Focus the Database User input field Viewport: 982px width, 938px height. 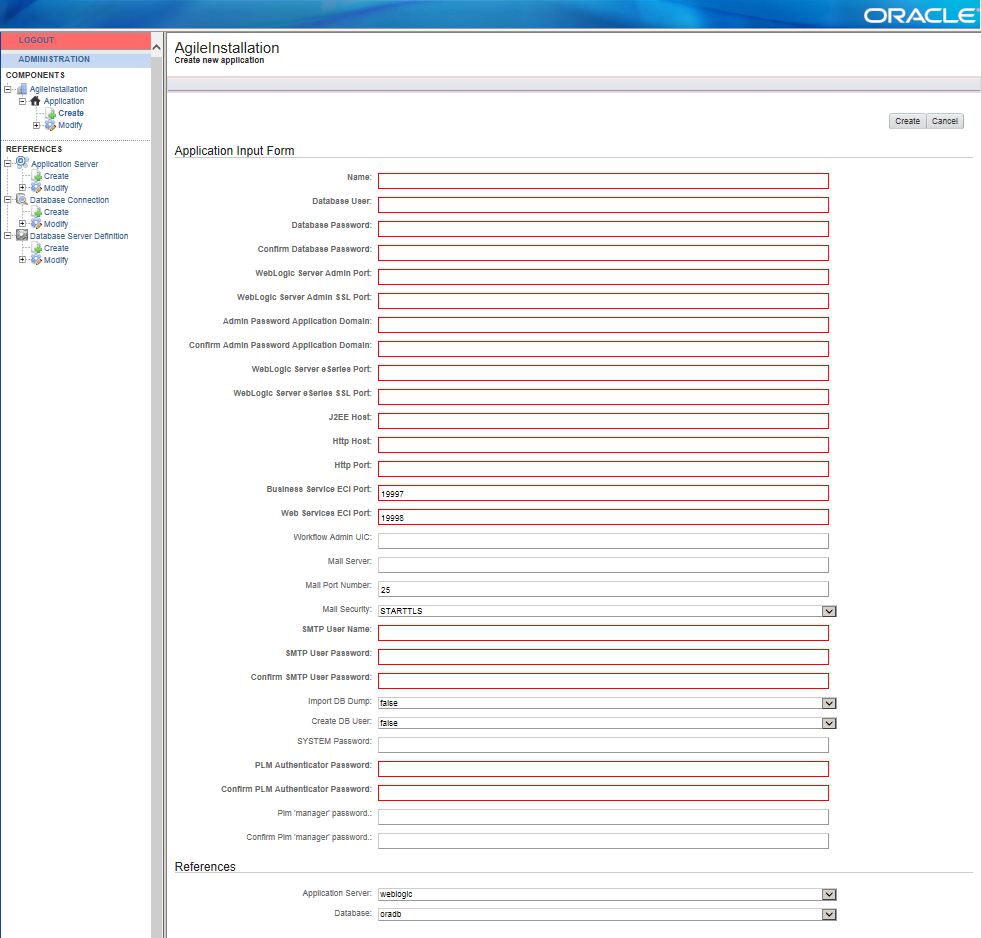tap(603, 205)
